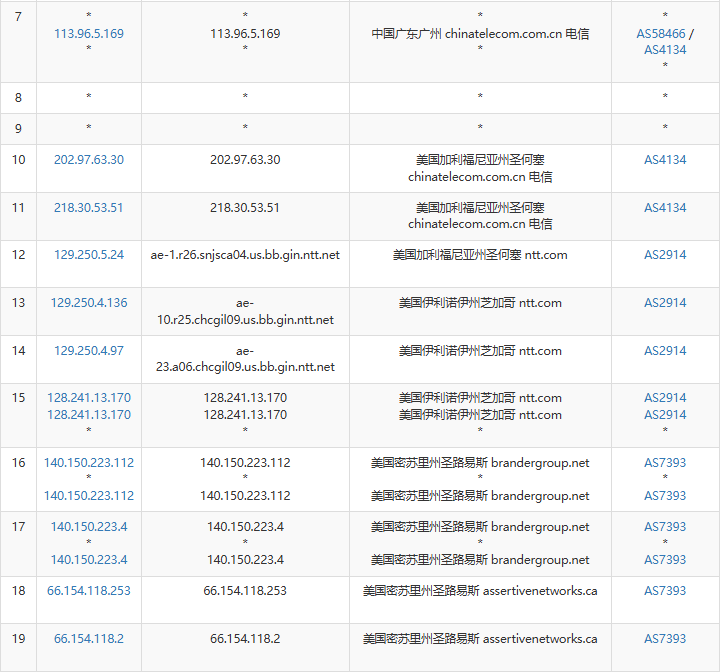The width and height of the screenshot is (720, 672).
Task: Open AS4134 link in hop 10 row
Action: [x=665, y=159]
